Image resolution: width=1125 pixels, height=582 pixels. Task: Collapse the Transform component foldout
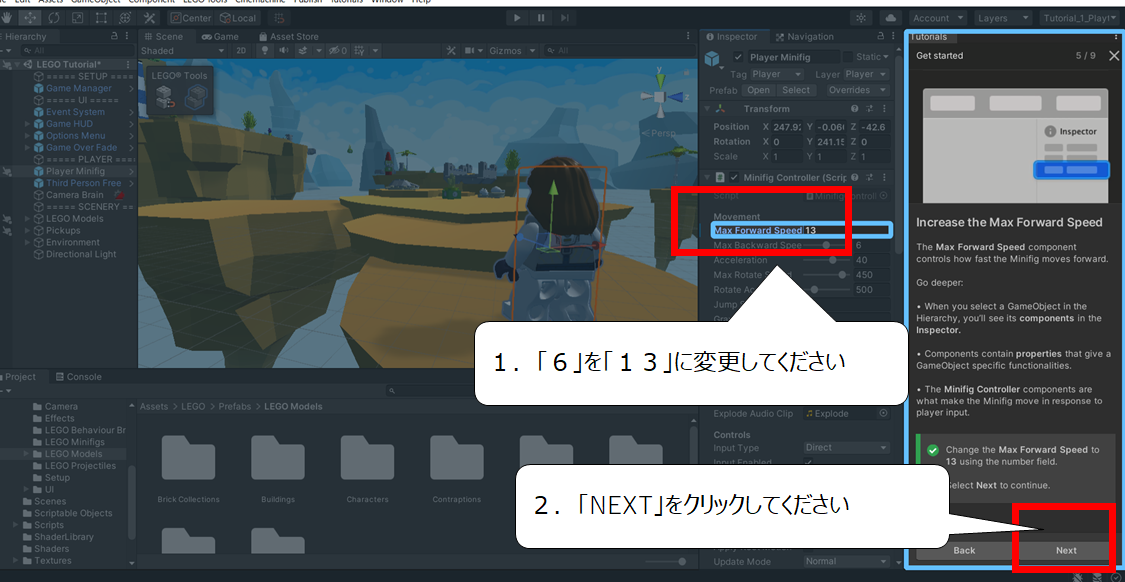click(x=707, y=109)
